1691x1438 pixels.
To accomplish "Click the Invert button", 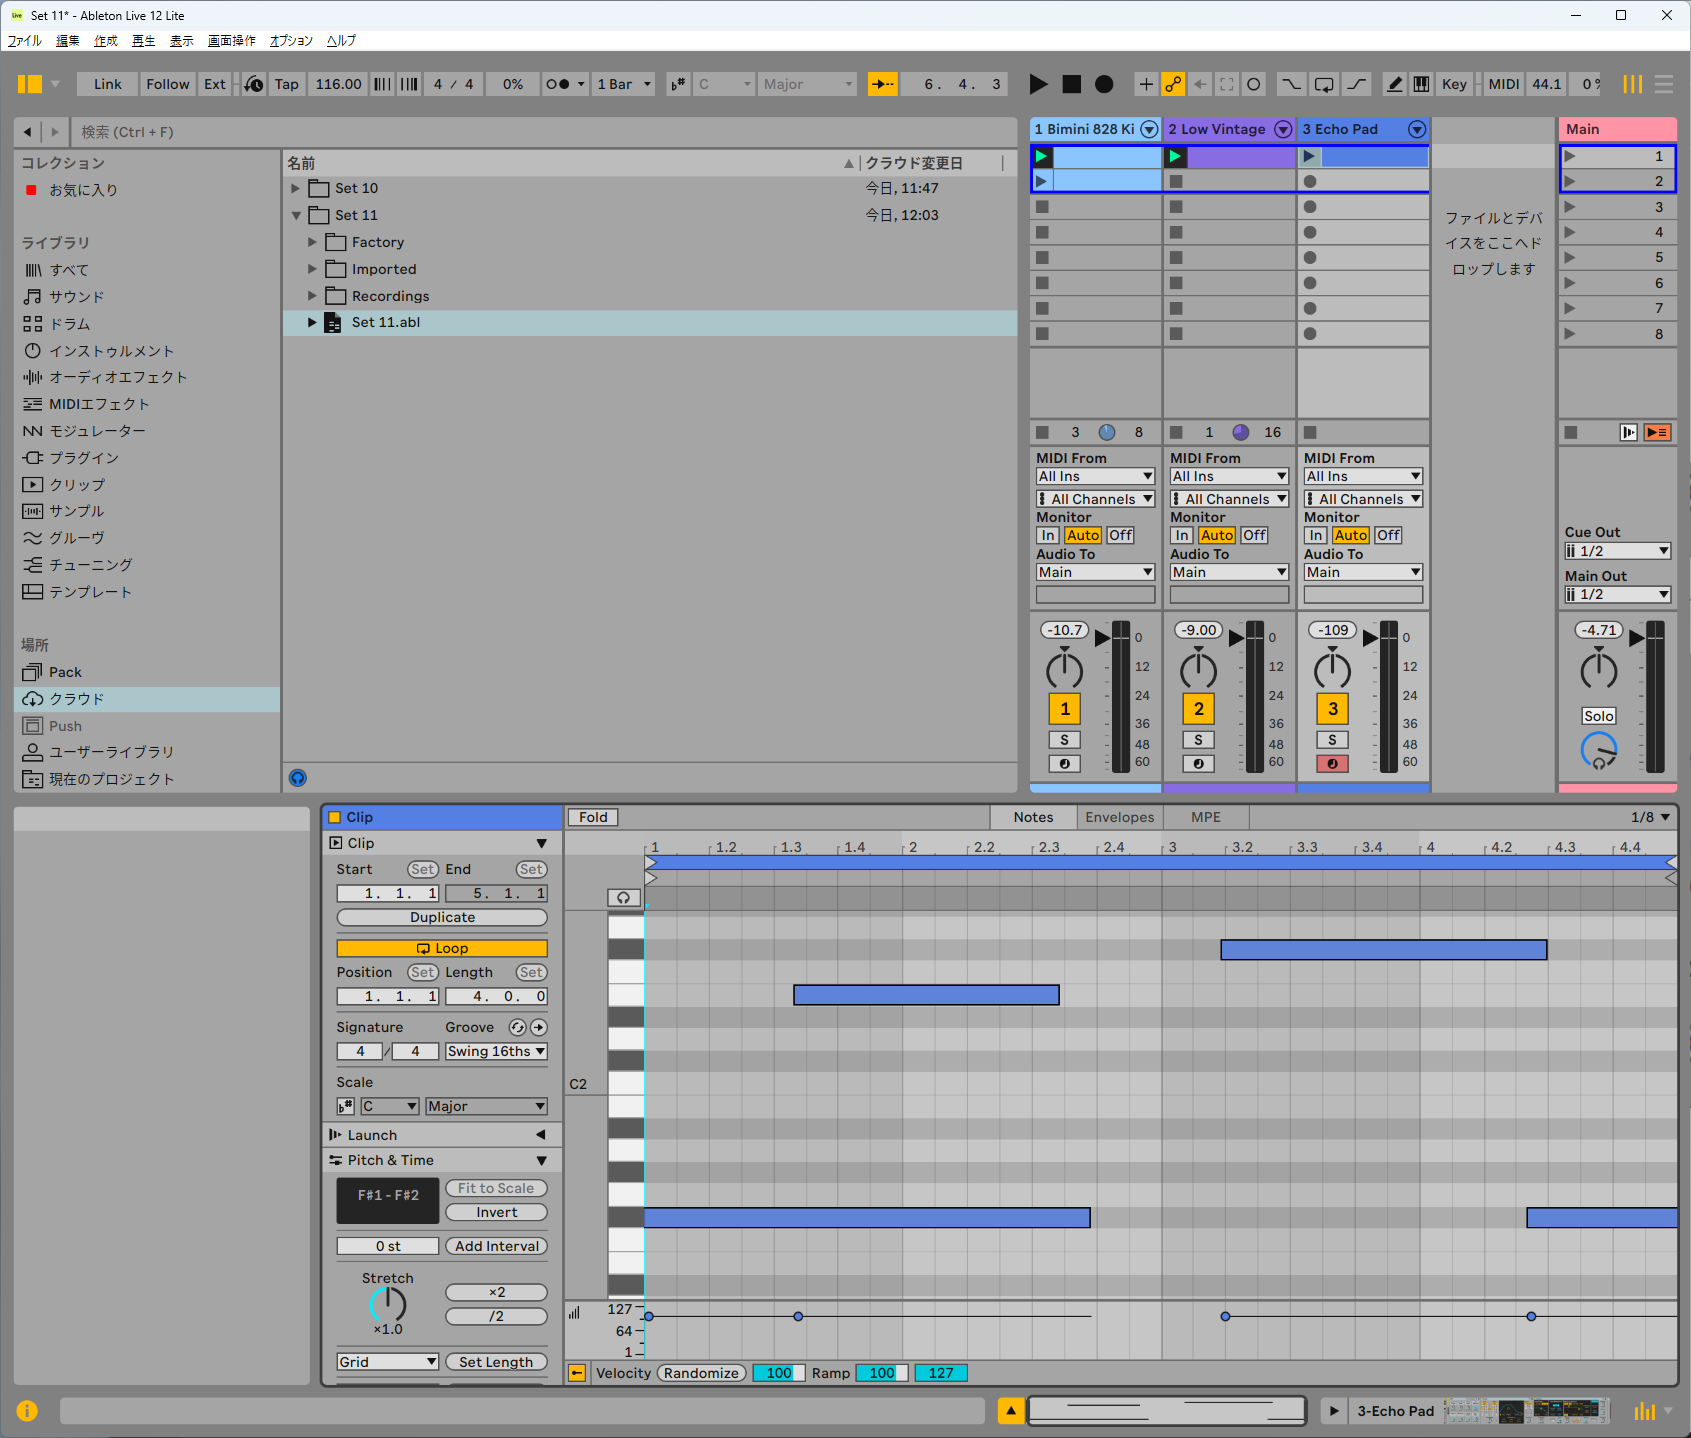I will [x=496, y=1212].
